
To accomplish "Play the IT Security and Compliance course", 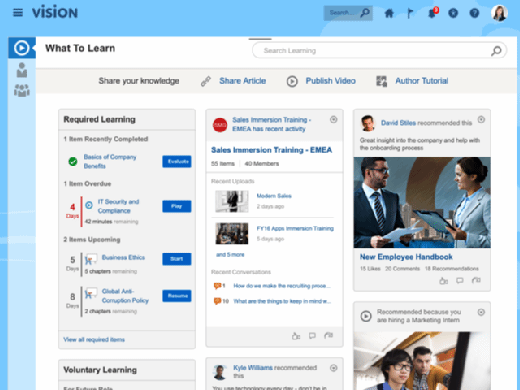I will pyautogui.click(x=177, y=206).
